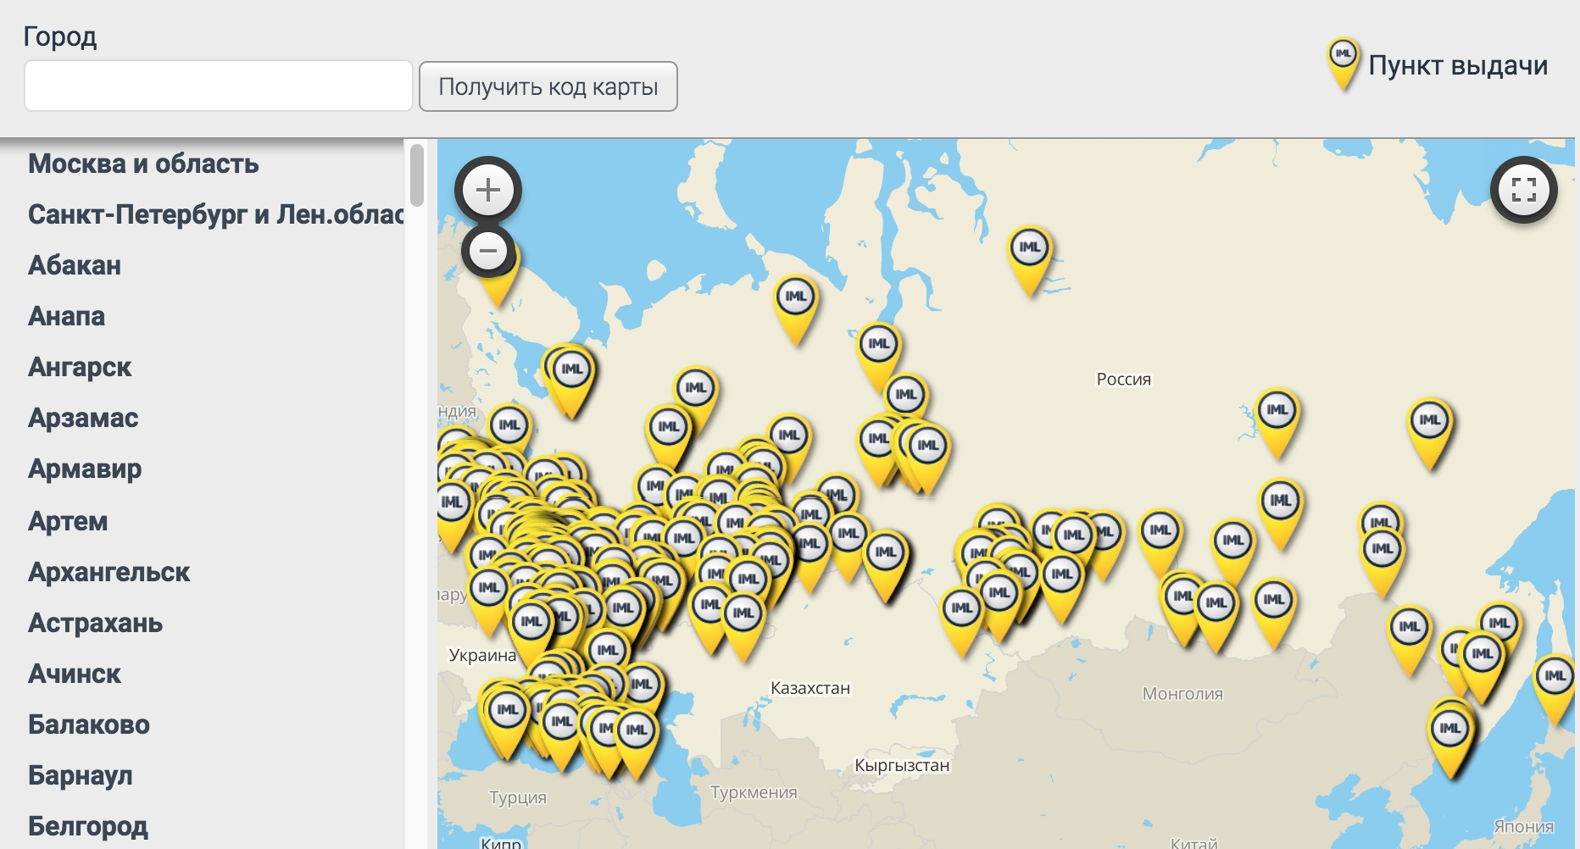Screen dimensions: 1580x849
Task: Zoom in on the map
Action: coord(488,190)
